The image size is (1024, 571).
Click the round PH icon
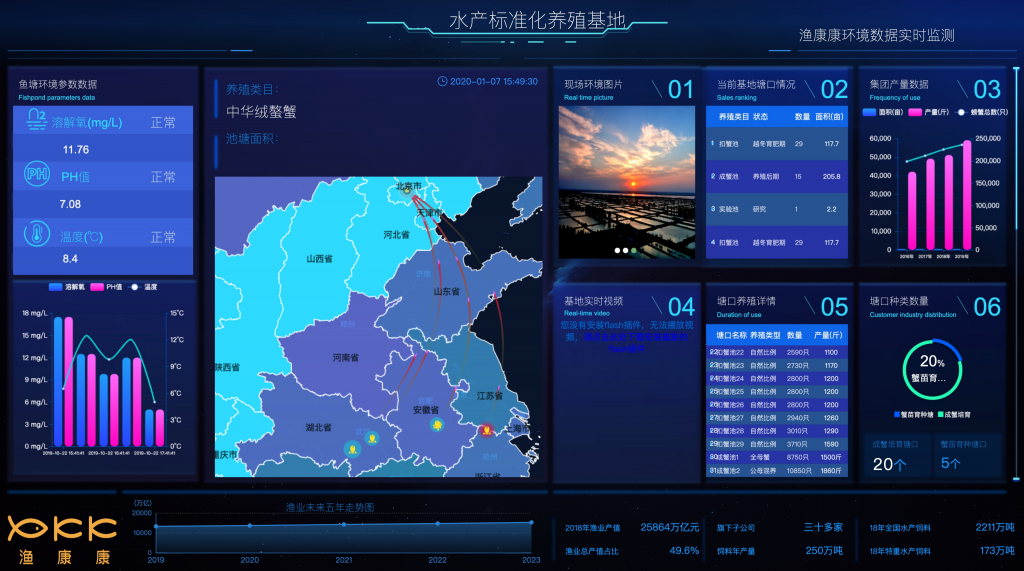[36, 176]
